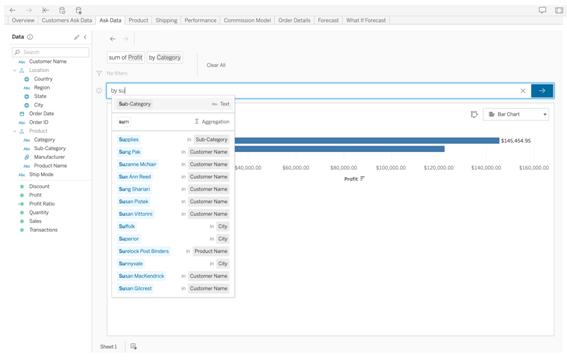Screen dimensions: 567x361
Task: Submit query with blue arrow button
Action: [542, 91]
